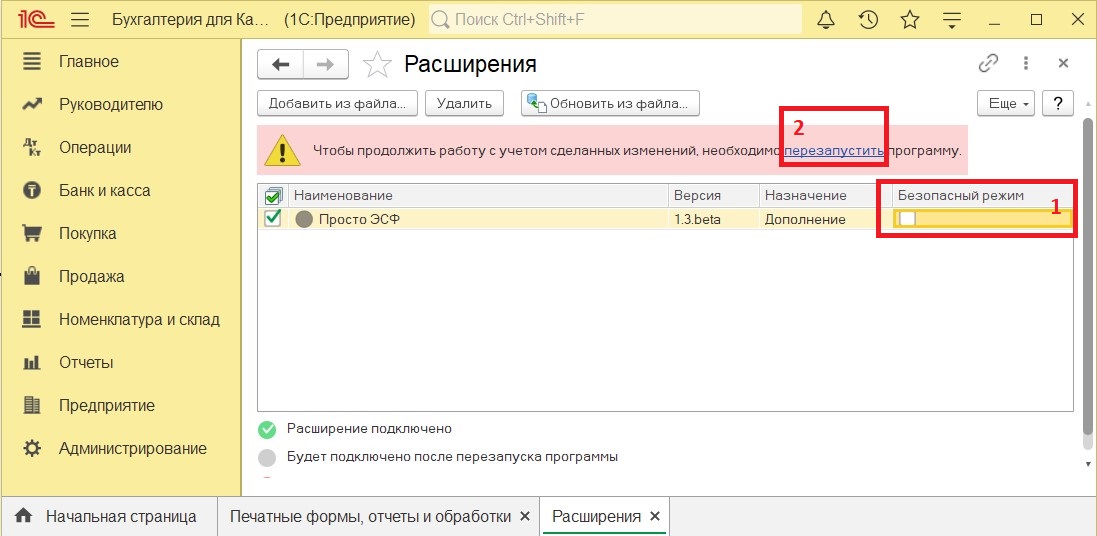Open the history clock icon
Viewport: 1097px width, 536px height.
(x=868, y=20)
